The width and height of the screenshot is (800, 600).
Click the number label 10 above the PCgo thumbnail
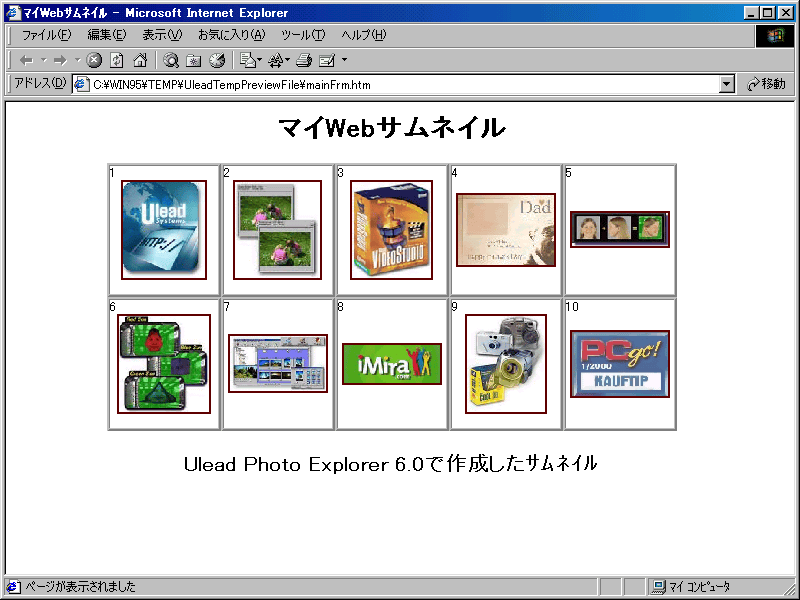[x=571, y=306]
